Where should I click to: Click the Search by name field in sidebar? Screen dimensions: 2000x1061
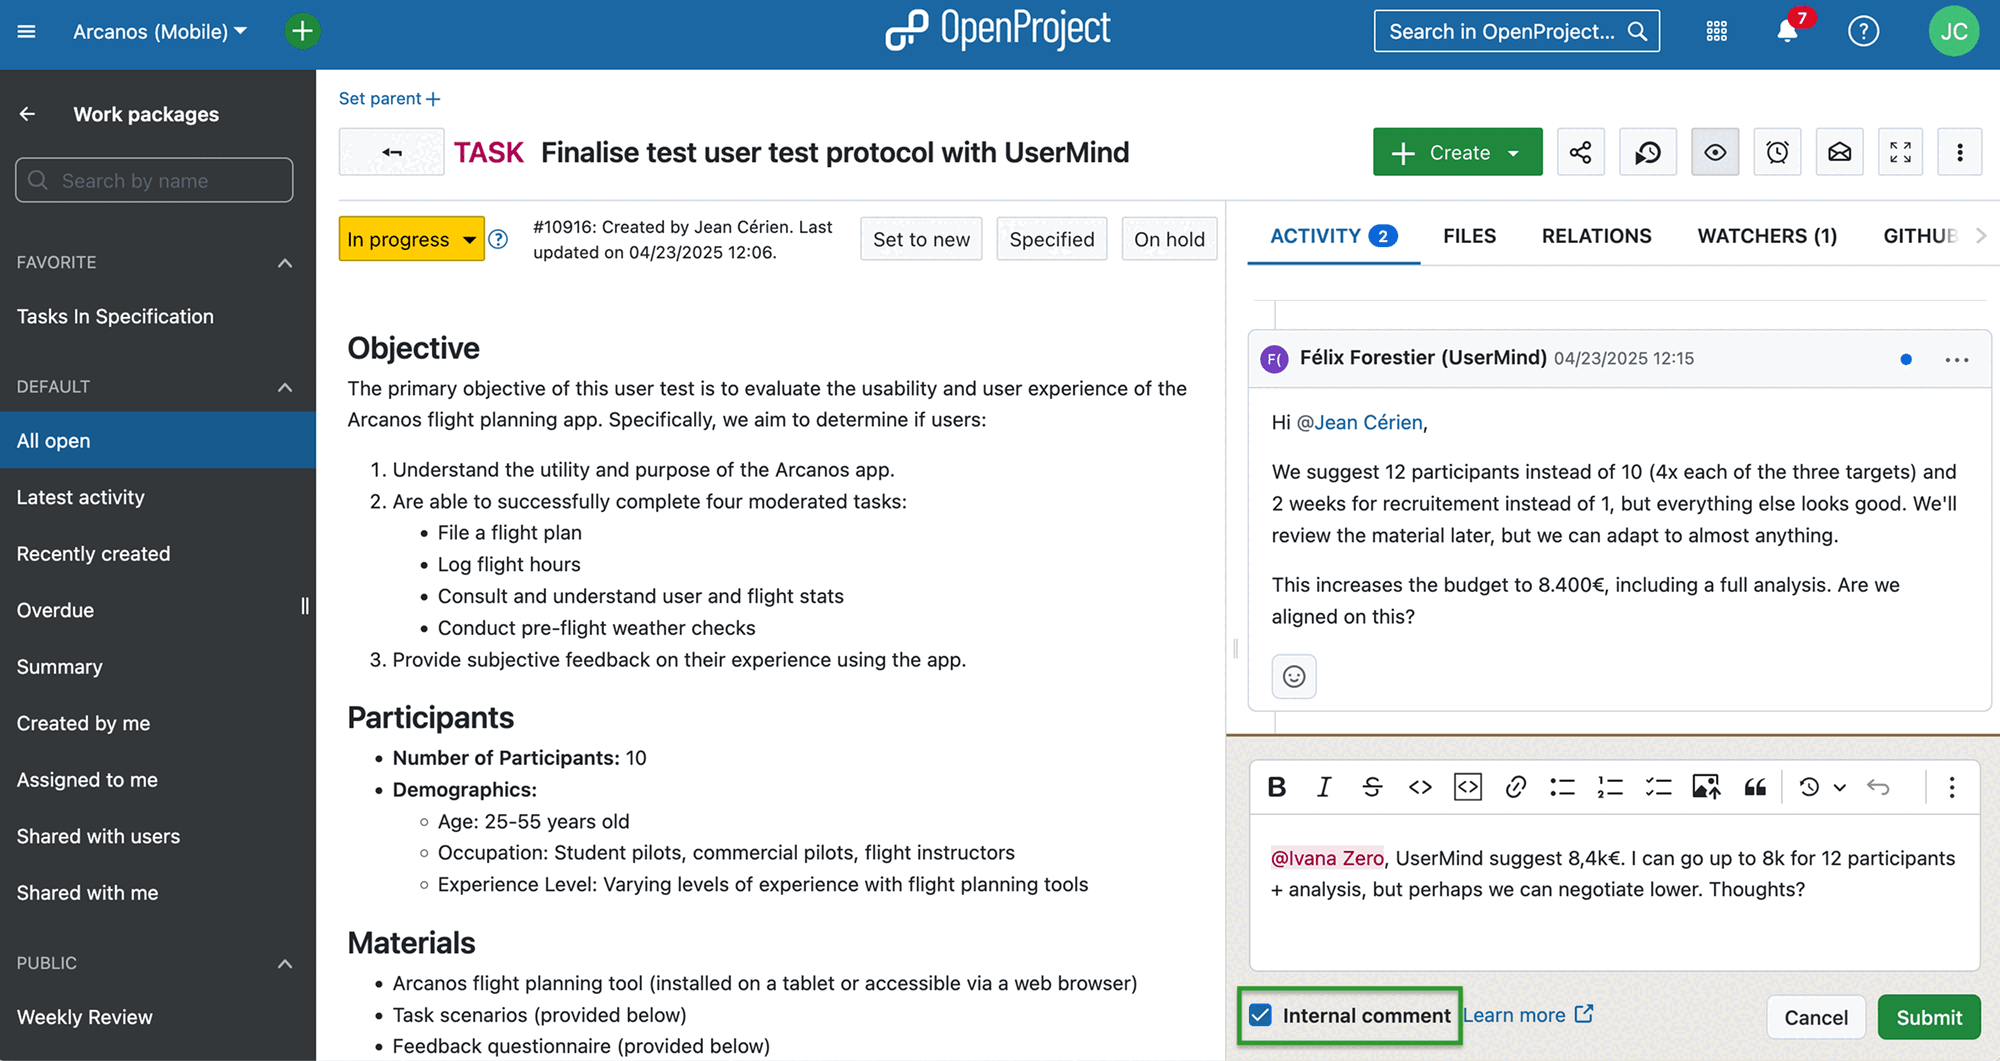click(x=153, y=180)
